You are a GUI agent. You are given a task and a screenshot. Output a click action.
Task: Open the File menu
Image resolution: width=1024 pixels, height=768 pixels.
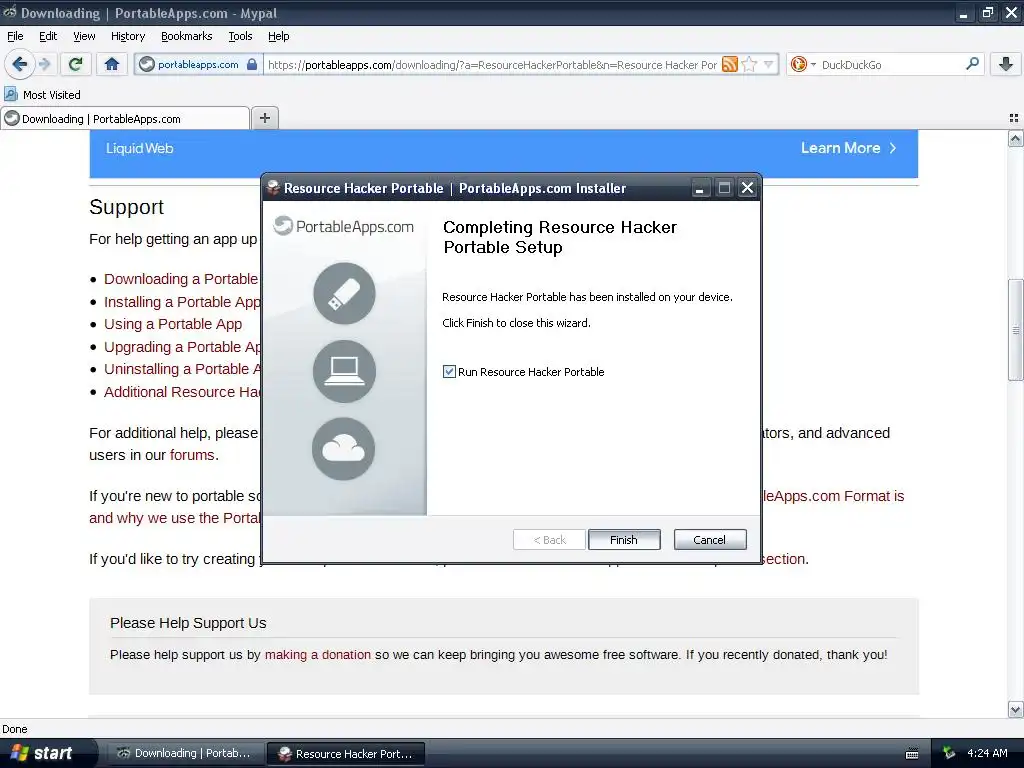(x=15, y=36)
